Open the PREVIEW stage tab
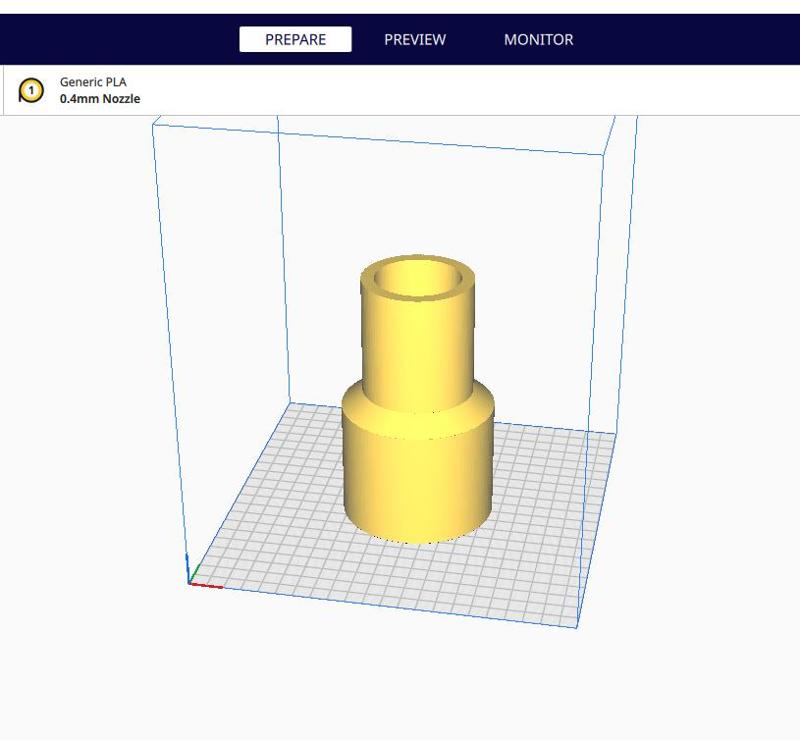 pos(415,39)
